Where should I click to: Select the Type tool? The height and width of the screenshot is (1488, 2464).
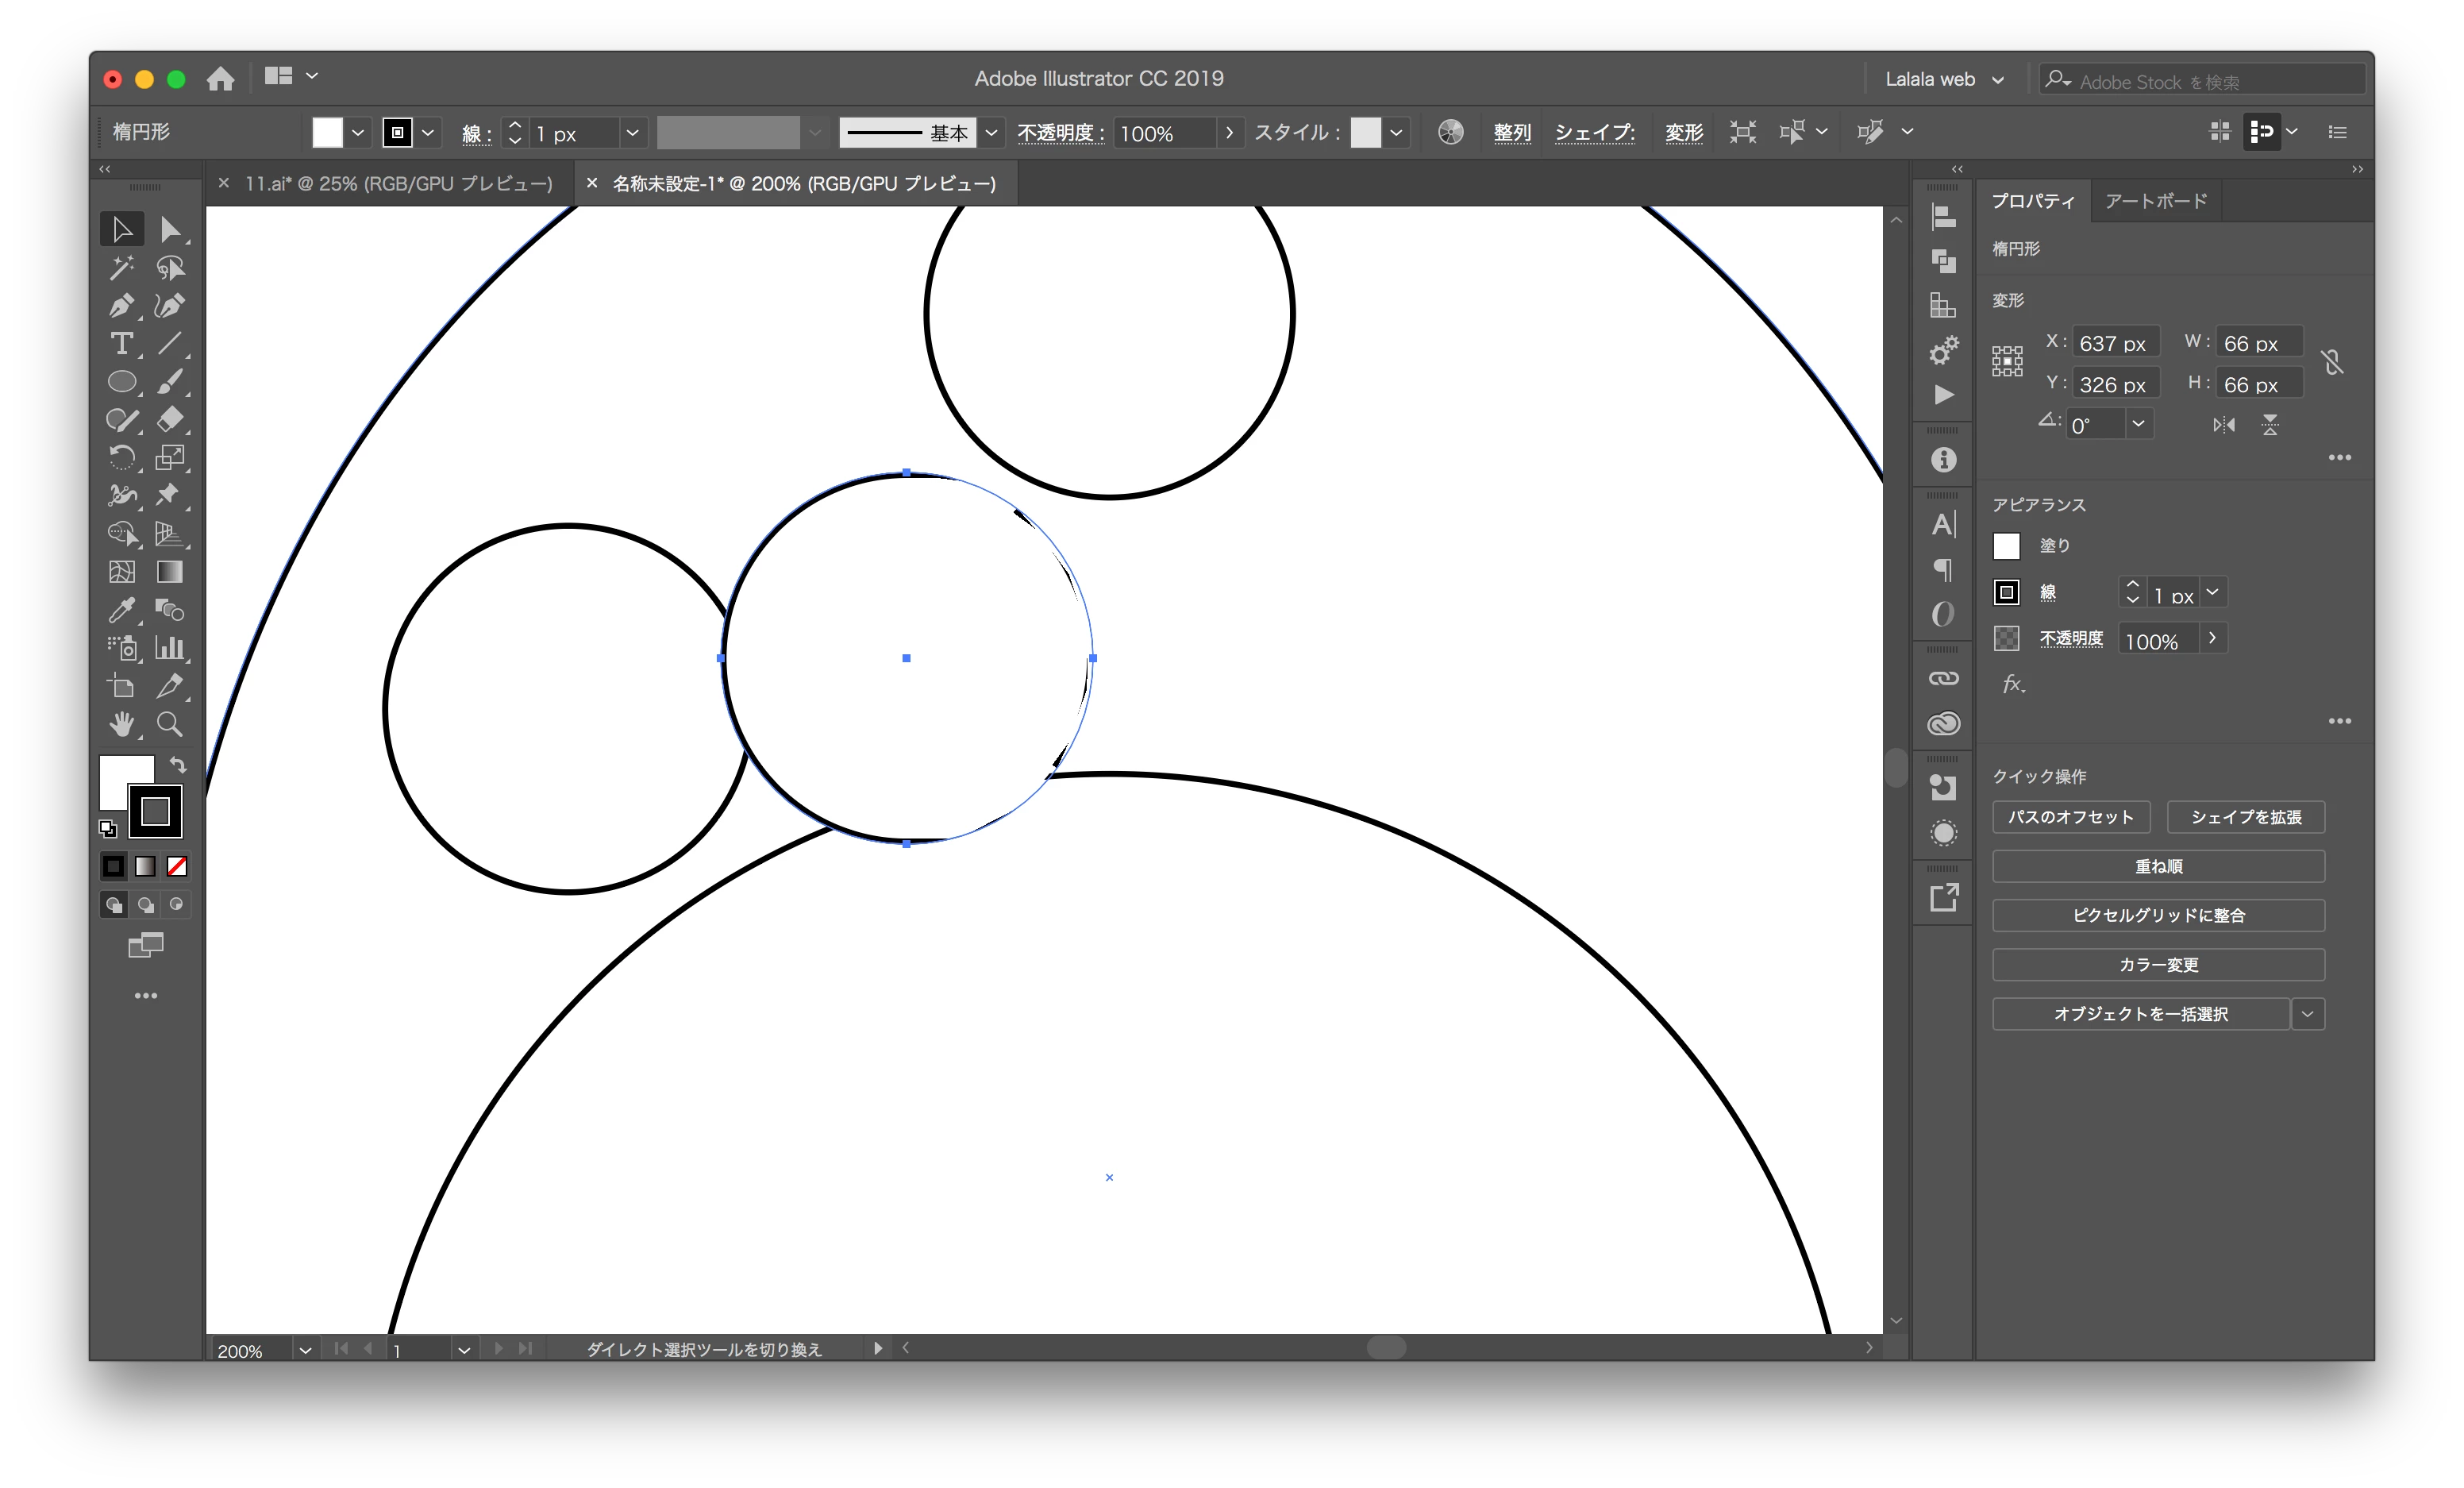121,344
